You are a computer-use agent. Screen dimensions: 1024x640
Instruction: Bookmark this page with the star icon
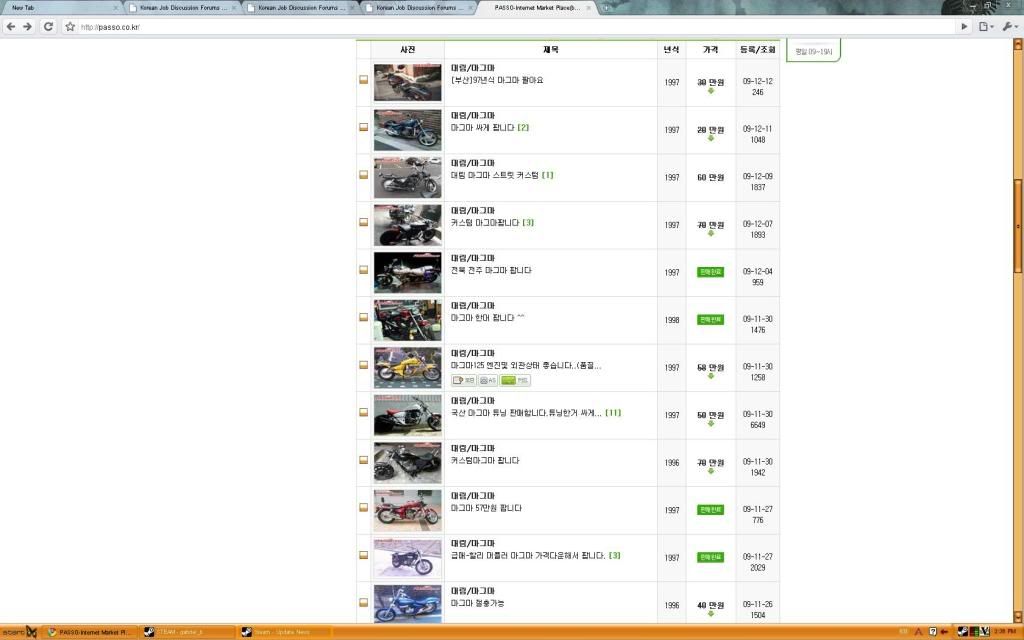[70, 27]
